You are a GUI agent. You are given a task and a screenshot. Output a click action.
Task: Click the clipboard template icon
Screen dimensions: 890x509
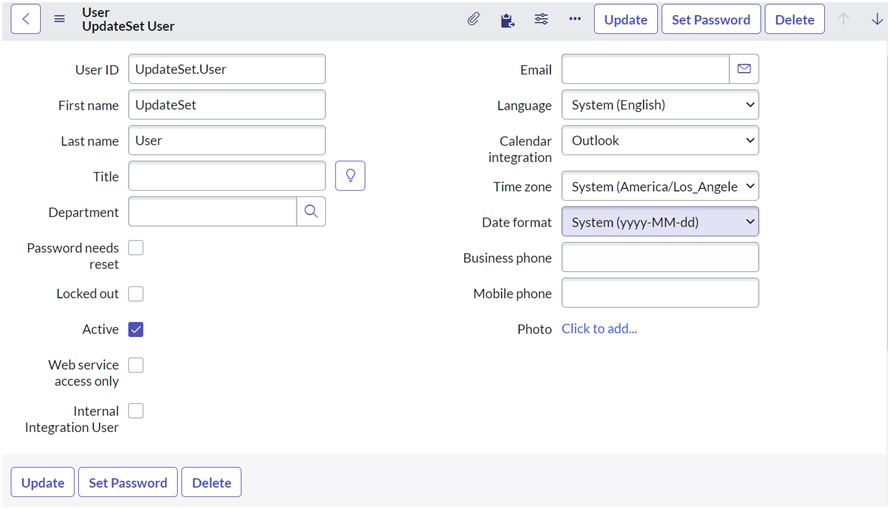[x=508, y=19]
